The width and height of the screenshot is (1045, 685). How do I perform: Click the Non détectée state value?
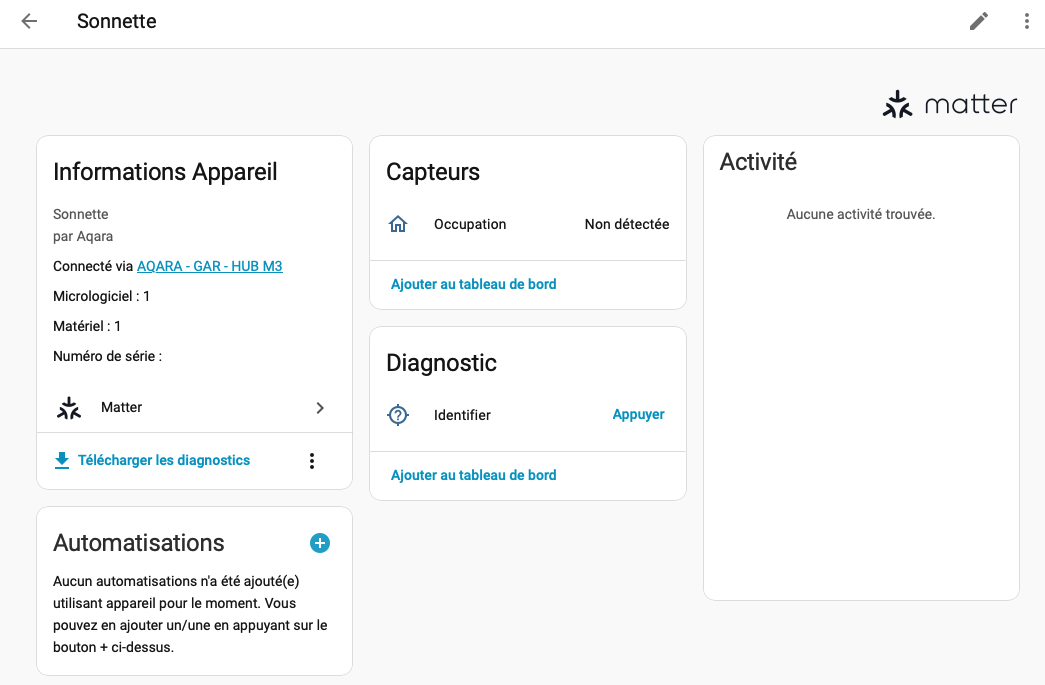tap(626, 225)
